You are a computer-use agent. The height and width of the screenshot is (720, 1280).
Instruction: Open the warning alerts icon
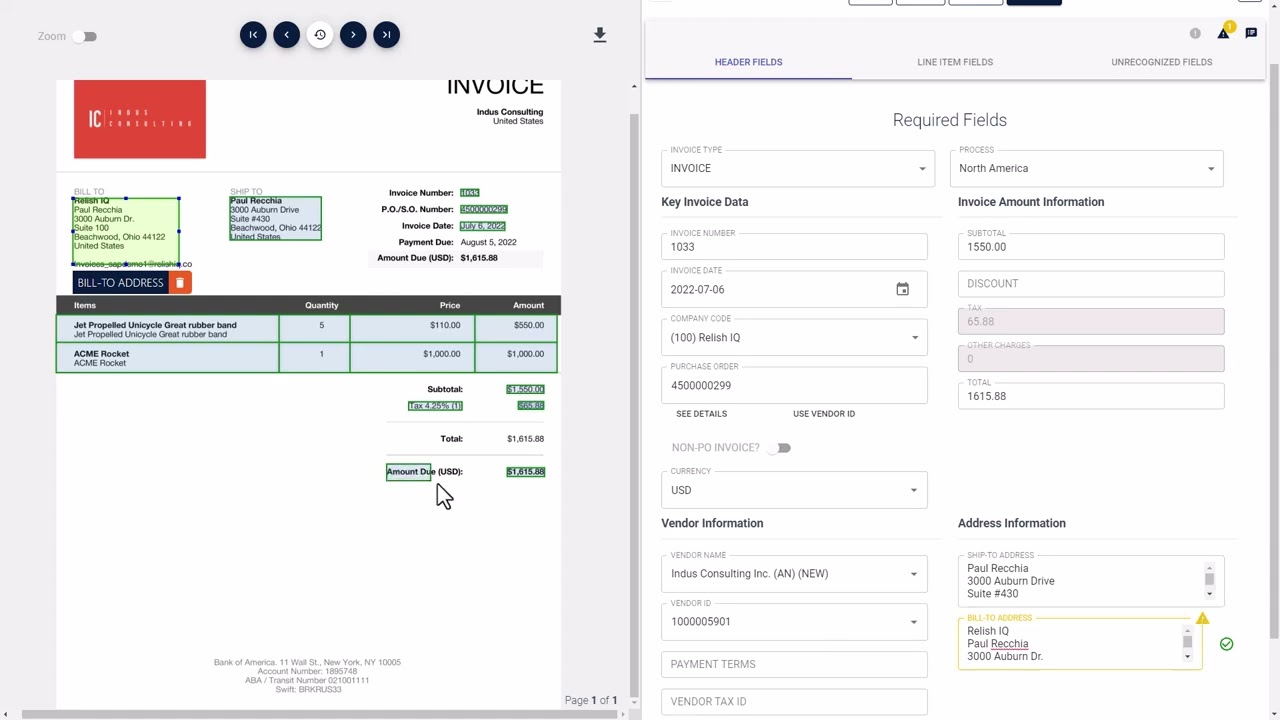click(1223, 33)
